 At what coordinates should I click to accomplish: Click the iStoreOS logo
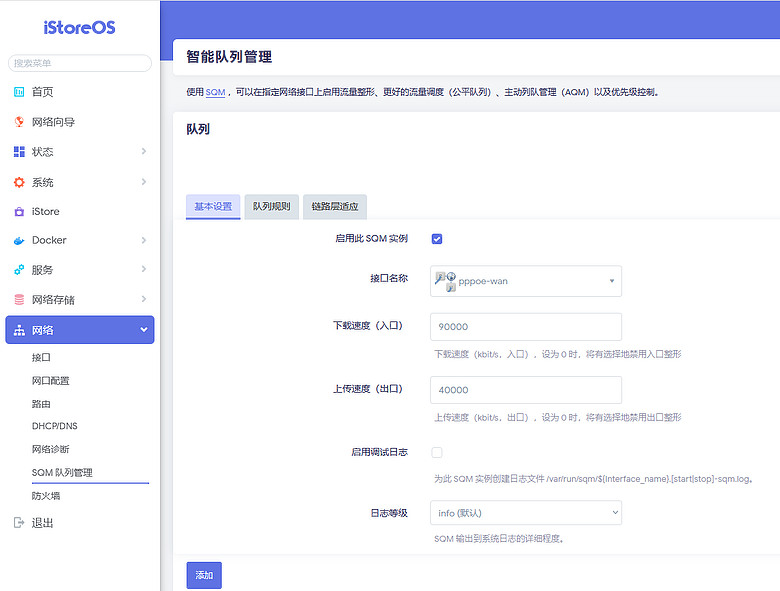pos(80,27)
